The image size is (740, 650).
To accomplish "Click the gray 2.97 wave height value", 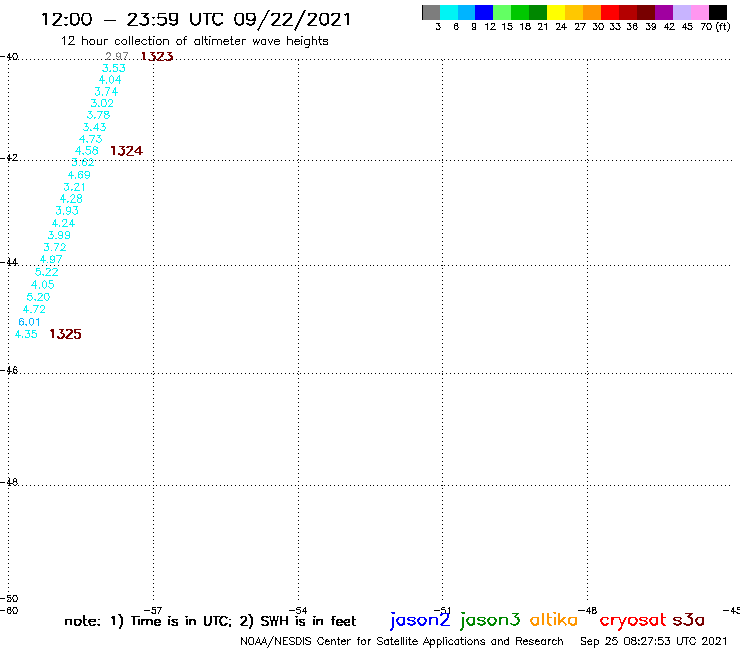I will coord(117,56).
